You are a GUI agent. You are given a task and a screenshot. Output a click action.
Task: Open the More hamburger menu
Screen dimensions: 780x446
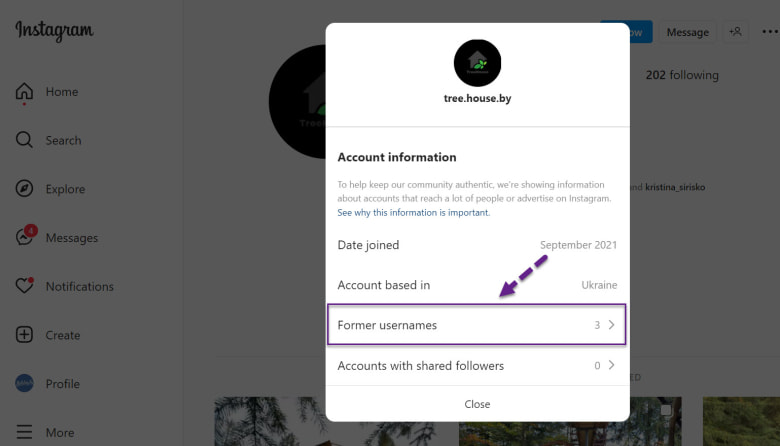(x=25, y=432)
